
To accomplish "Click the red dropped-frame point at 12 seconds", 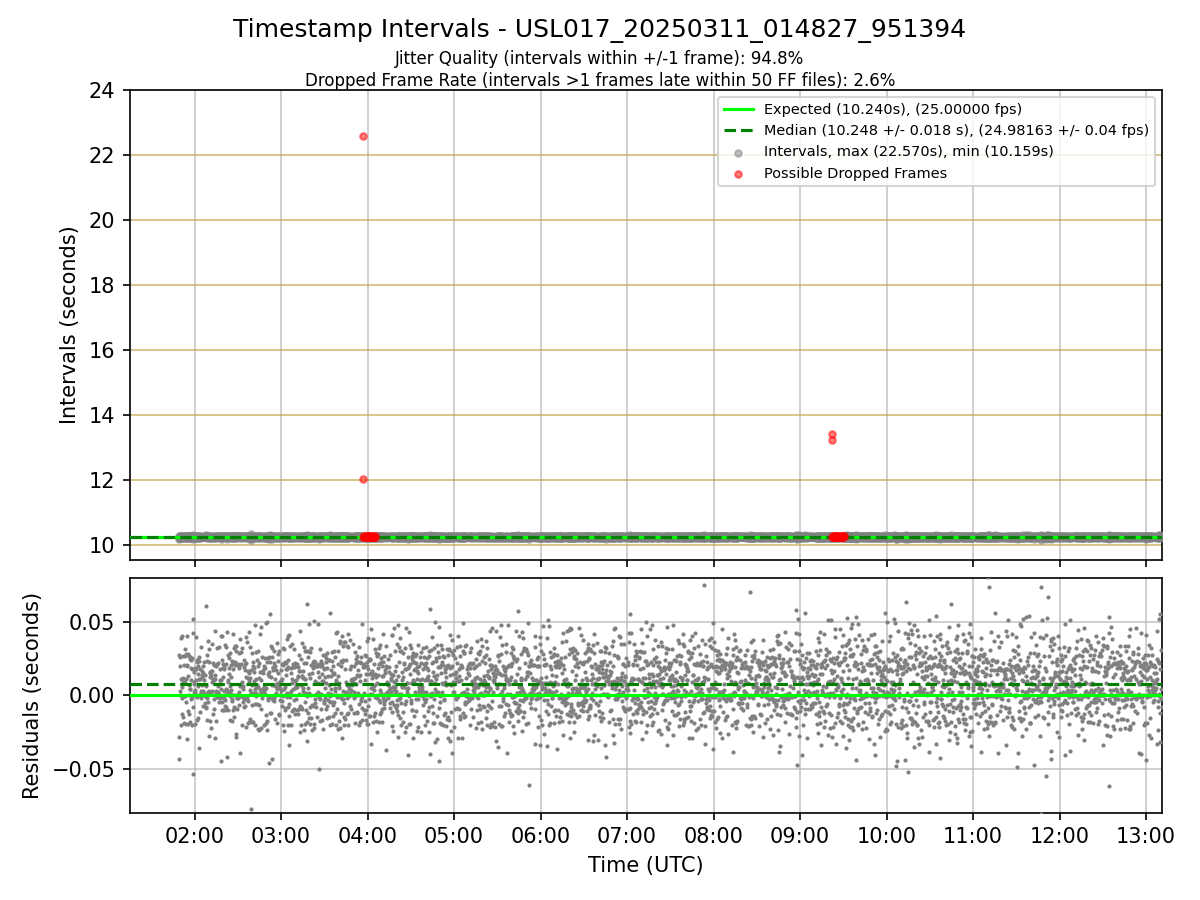I will [x=363, y=479].
